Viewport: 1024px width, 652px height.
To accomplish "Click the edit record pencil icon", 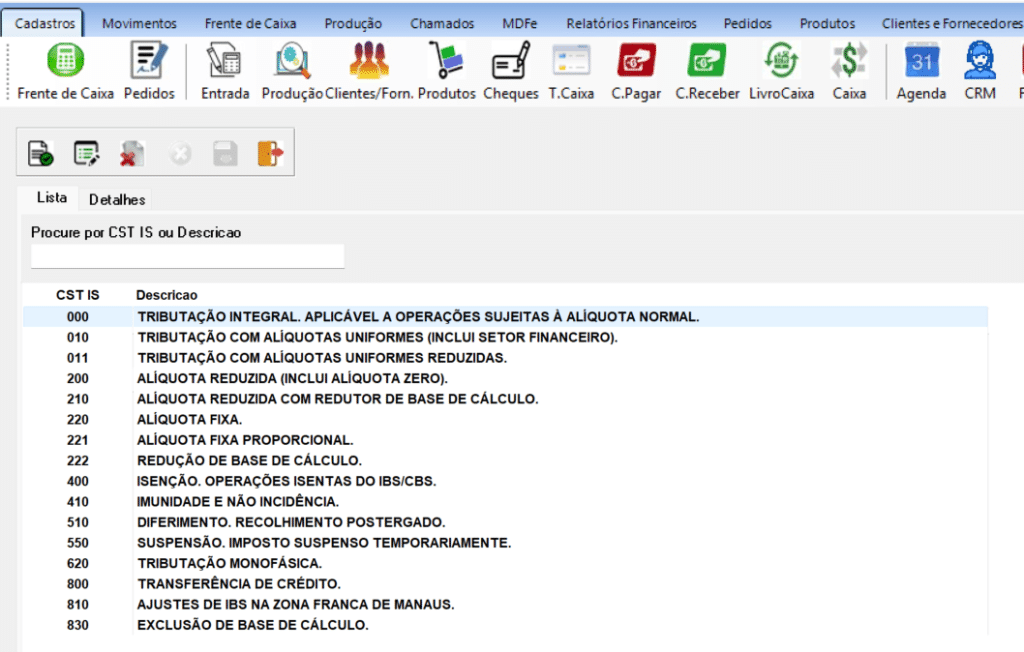I will 86,153.
